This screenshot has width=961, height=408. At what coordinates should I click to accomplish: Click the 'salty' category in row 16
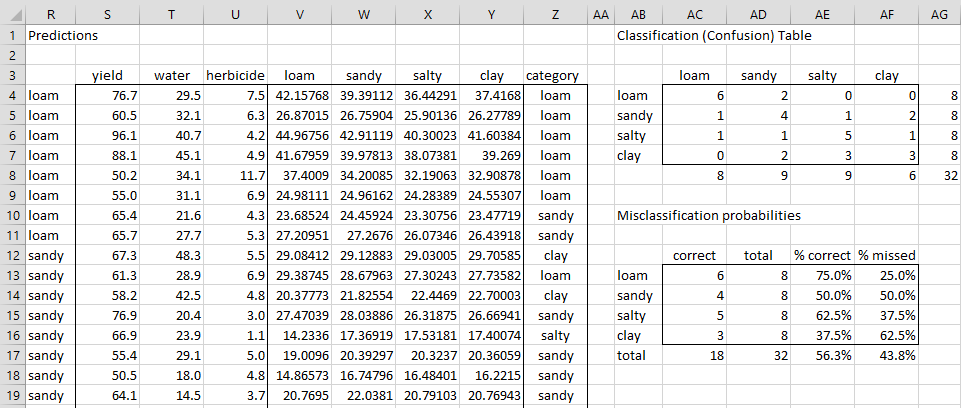pos(555,336)
